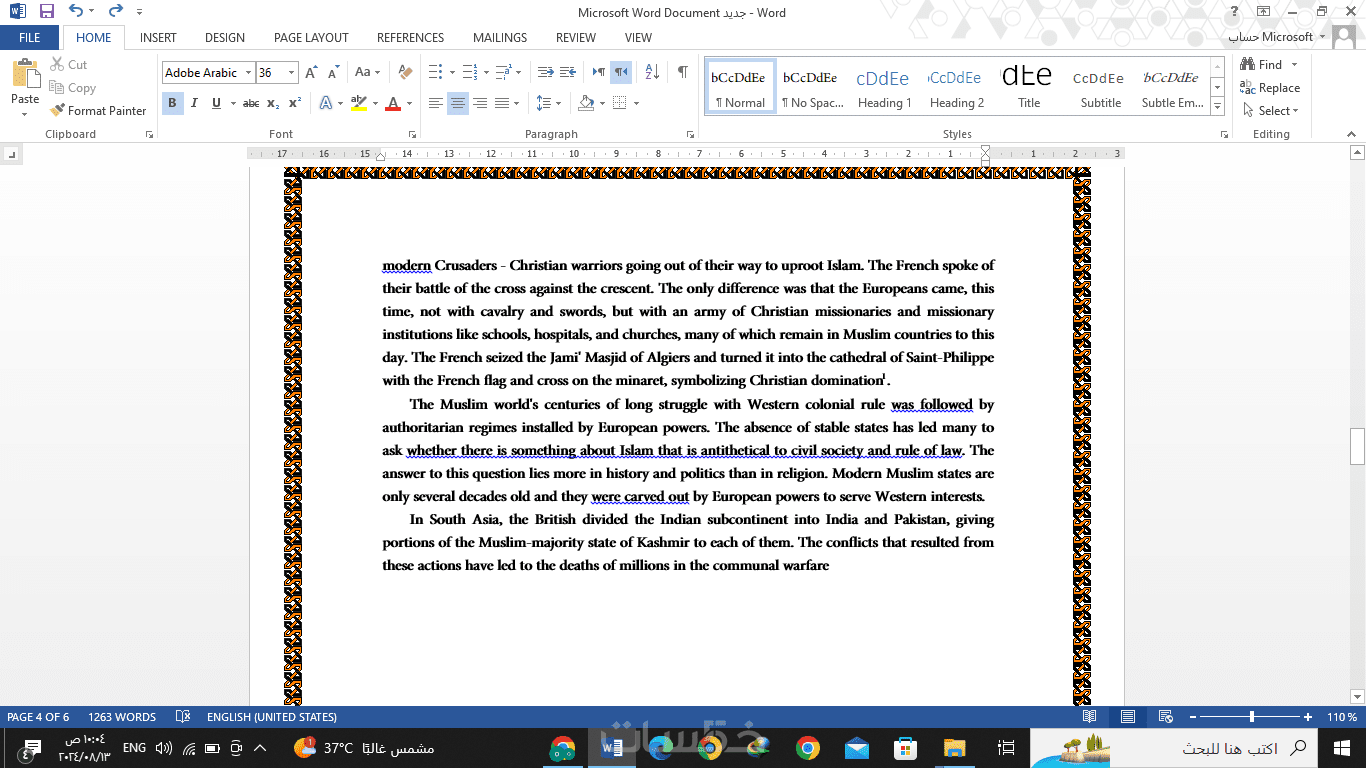Increase font size with Grow Font icon
Screen dimensions: 1366x768
click(311, 72)
